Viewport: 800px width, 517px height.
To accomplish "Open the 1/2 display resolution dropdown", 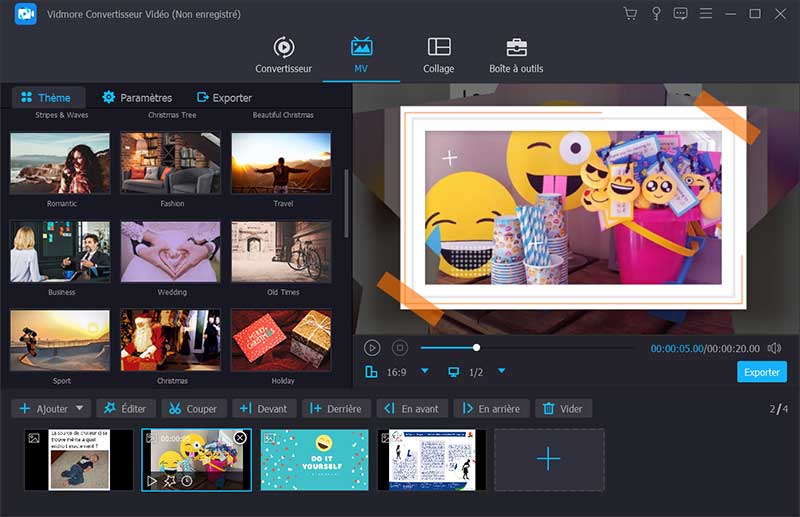I will tap(502, 372).
